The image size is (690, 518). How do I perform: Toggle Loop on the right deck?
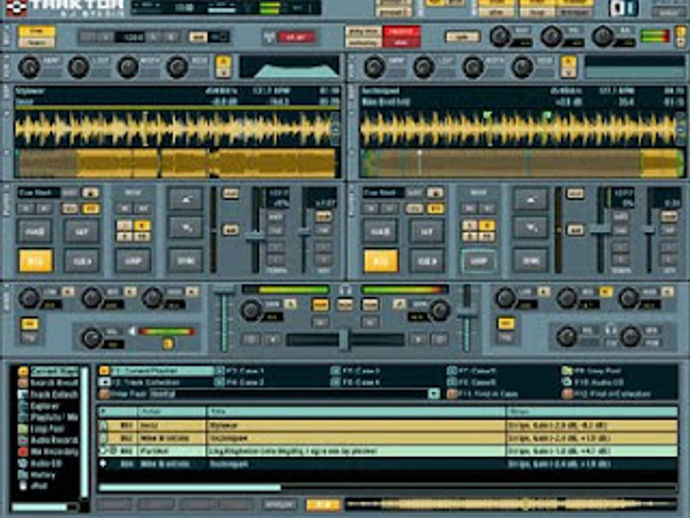478,261
